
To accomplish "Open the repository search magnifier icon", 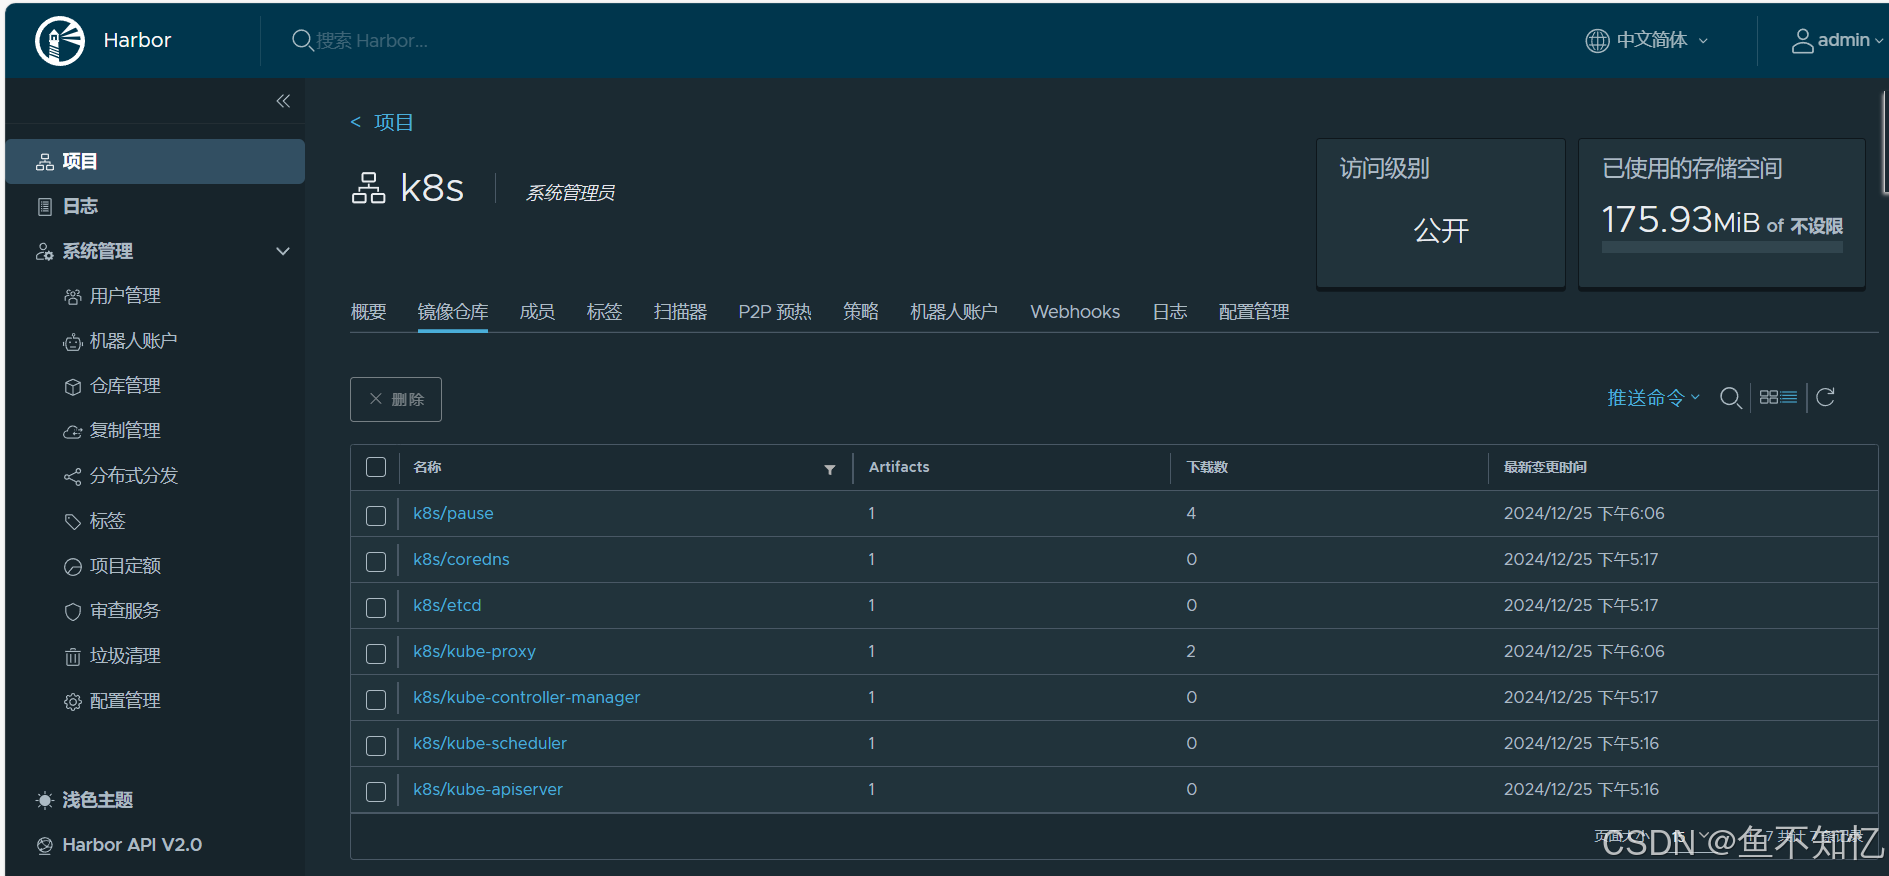I will click(1730, 398).
